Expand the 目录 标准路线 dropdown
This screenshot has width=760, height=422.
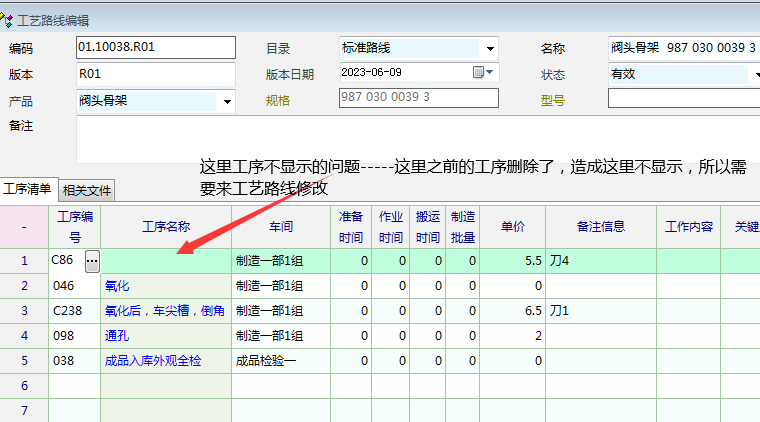(x=490, y=49)
